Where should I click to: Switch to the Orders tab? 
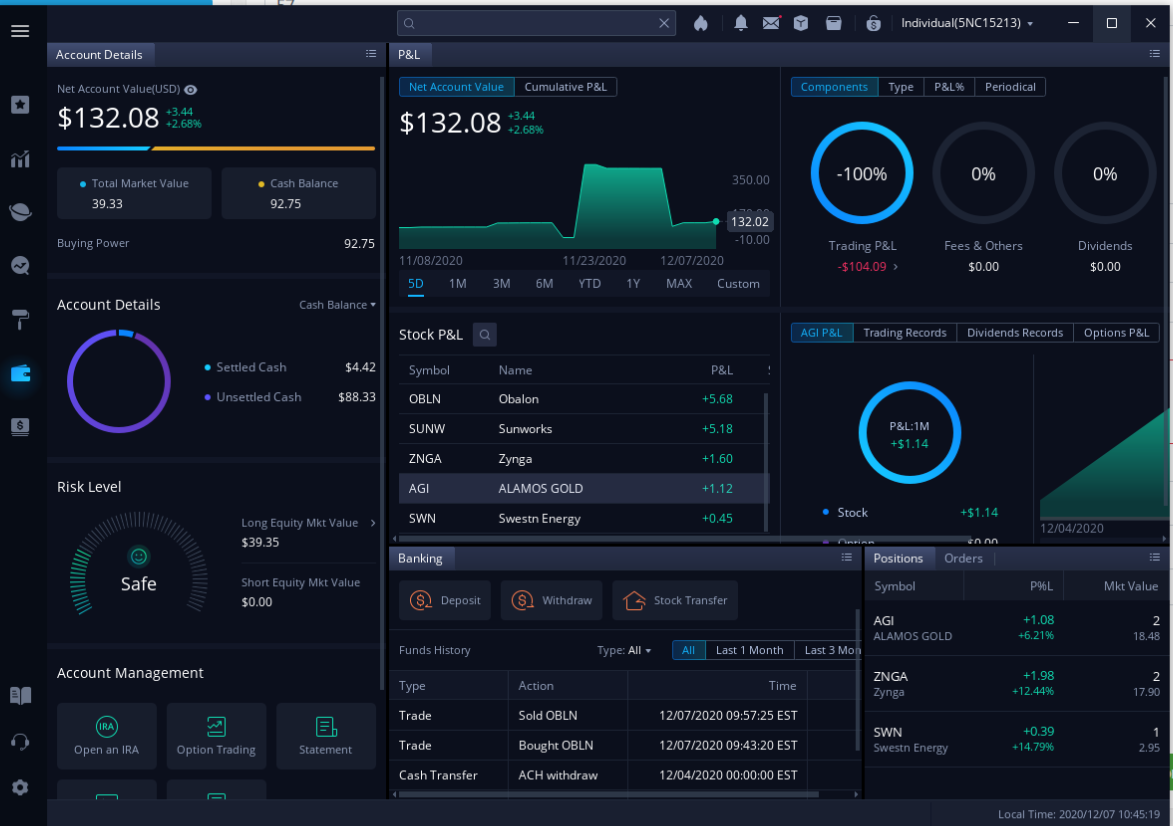[963, 558]
